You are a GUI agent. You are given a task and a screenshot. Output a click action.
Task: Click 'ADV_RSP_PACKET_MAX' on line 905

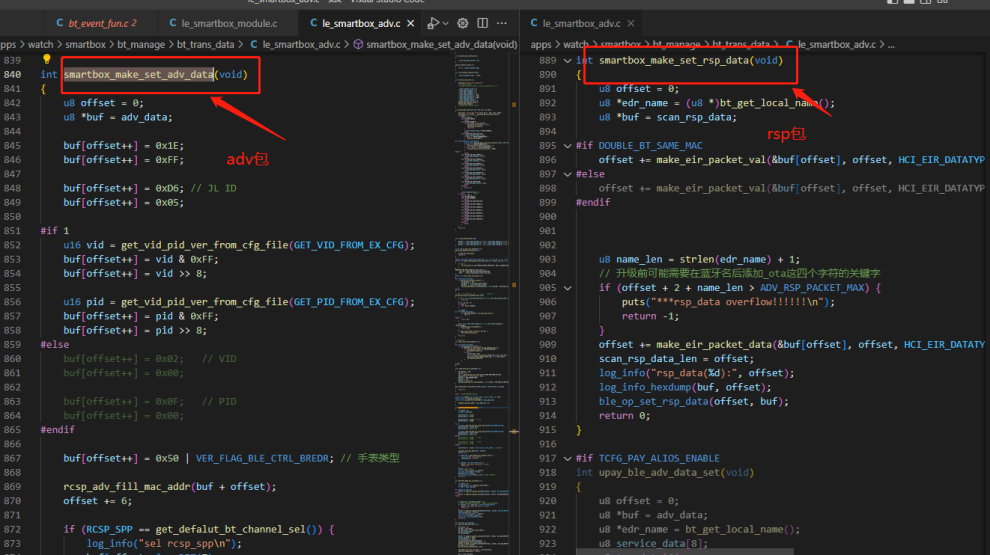(x=812, y=287)
